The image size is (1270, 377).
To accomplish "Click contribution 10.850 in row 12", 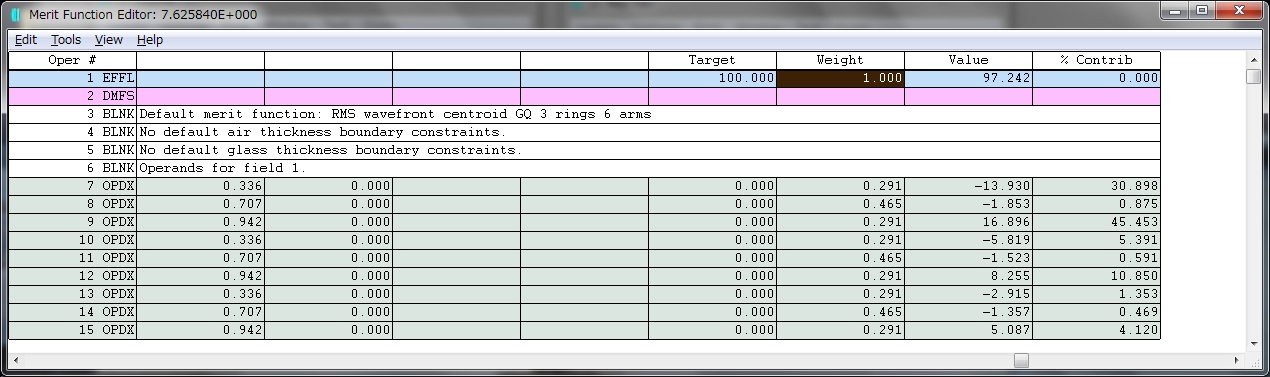I will click(x=1096, y=276).
